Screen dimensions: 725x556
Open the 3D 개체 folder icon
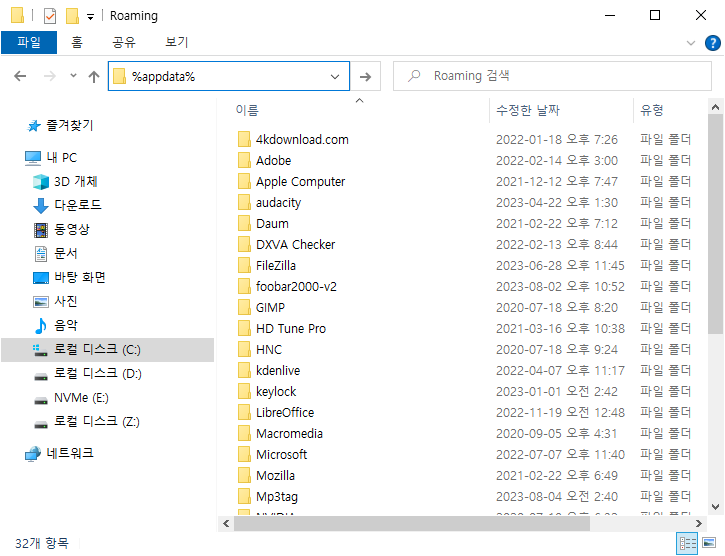pyautogui.click(x=41, y=182)
